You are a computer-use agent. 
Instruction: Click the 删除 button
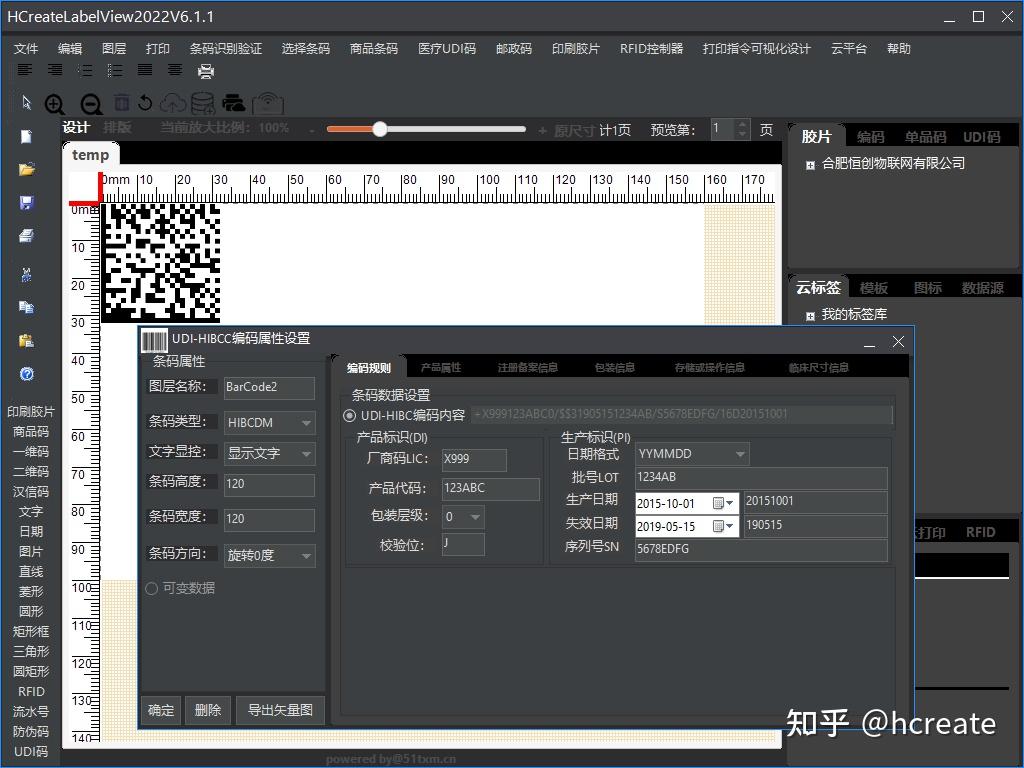pos(208,711)
